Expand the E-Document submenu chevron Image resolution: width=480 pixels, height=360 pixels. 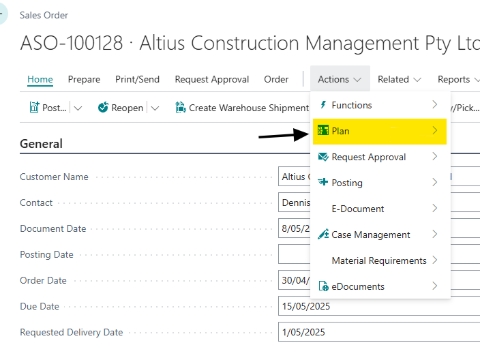coord(434,208)
